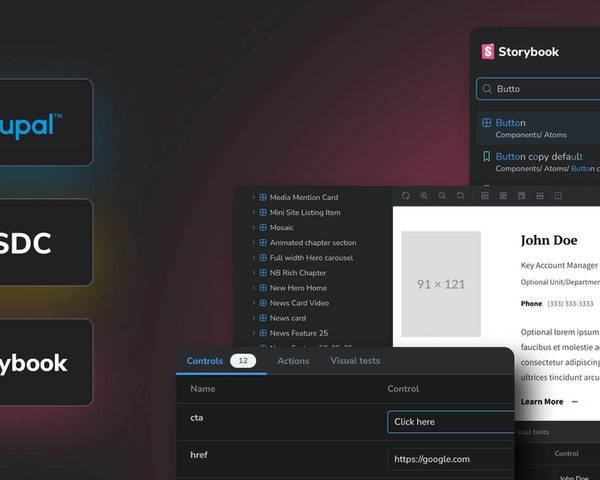
Task: Click the bookmark icon of Button copy default
Action: (x=486, y=156)
